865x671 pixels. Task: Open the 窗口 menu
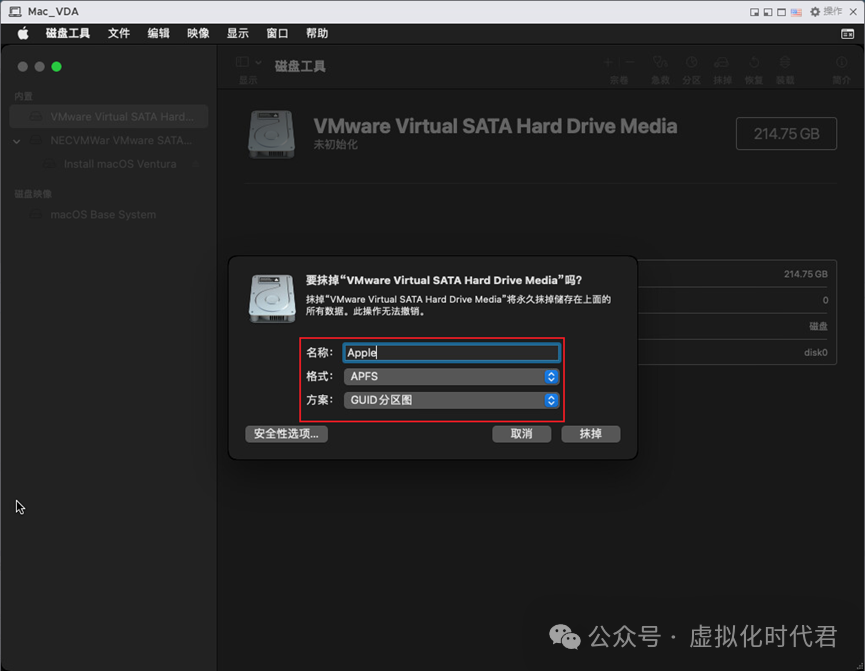click(x=277, y=34)
